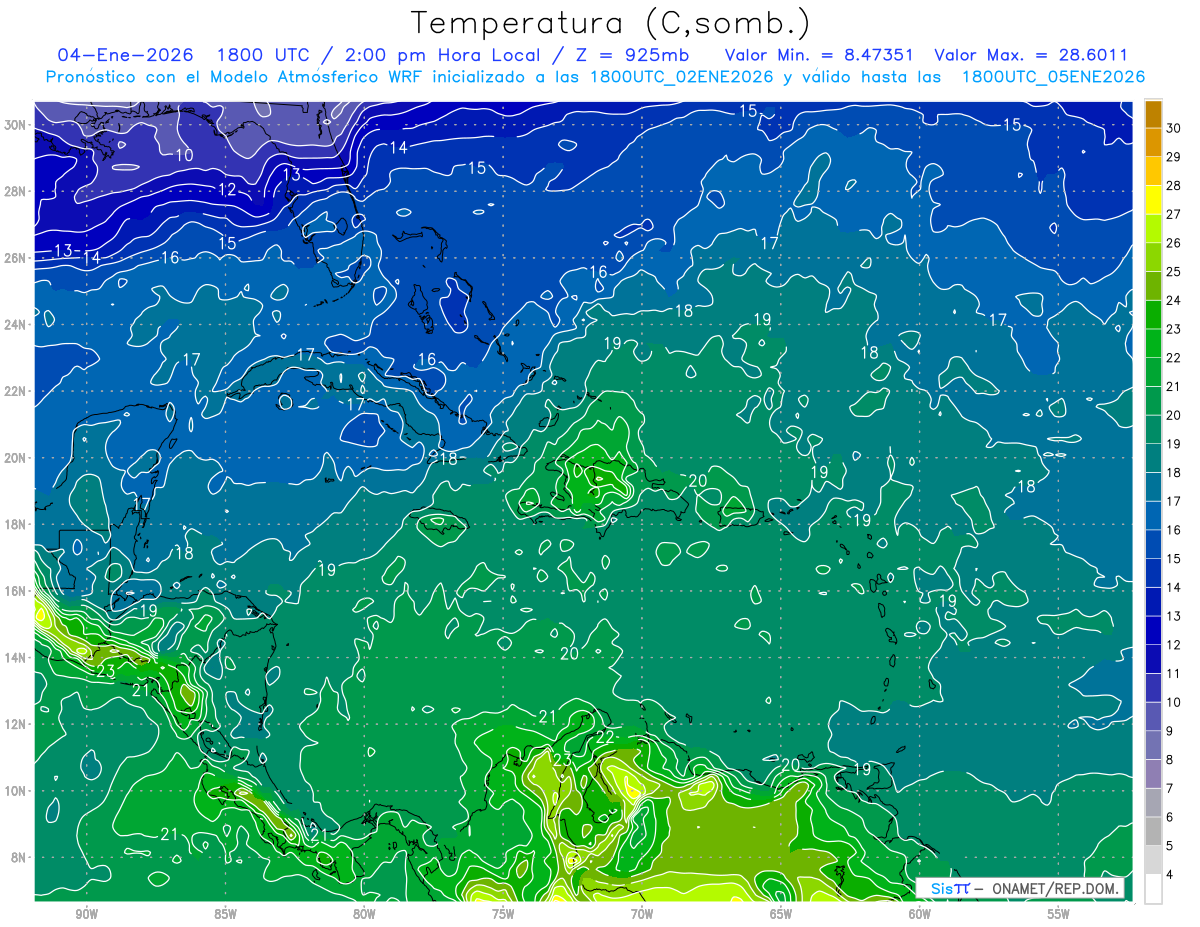The width and height of the screenshot is (1200, 927).
Task: Click the 22N latitude axis label
Action: [x=15, y=391]
